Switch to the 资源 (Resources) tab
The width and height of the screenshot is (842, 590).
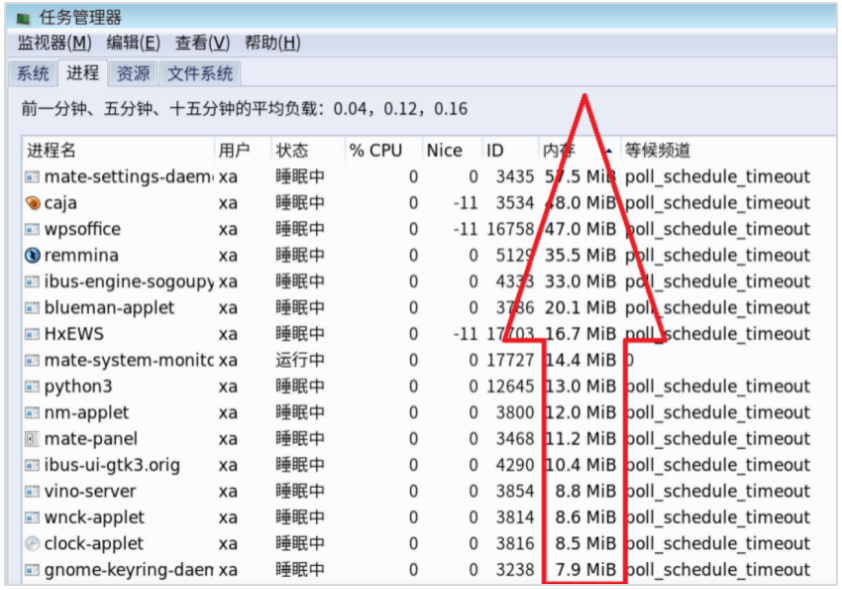133,74
